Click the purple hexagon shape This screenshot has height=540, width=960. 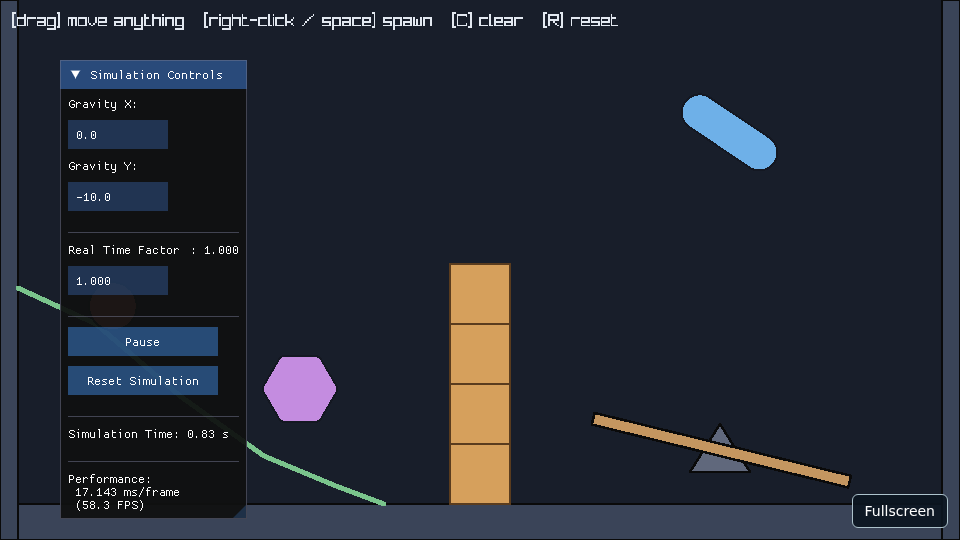(x=300, y=389)
